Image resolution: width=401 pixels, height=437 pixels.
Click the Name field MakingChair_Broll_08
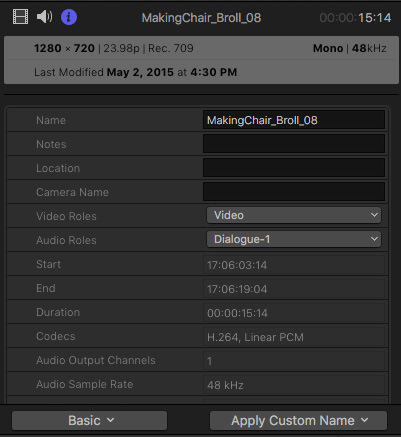pyautogui.click(x=294, y=120)
